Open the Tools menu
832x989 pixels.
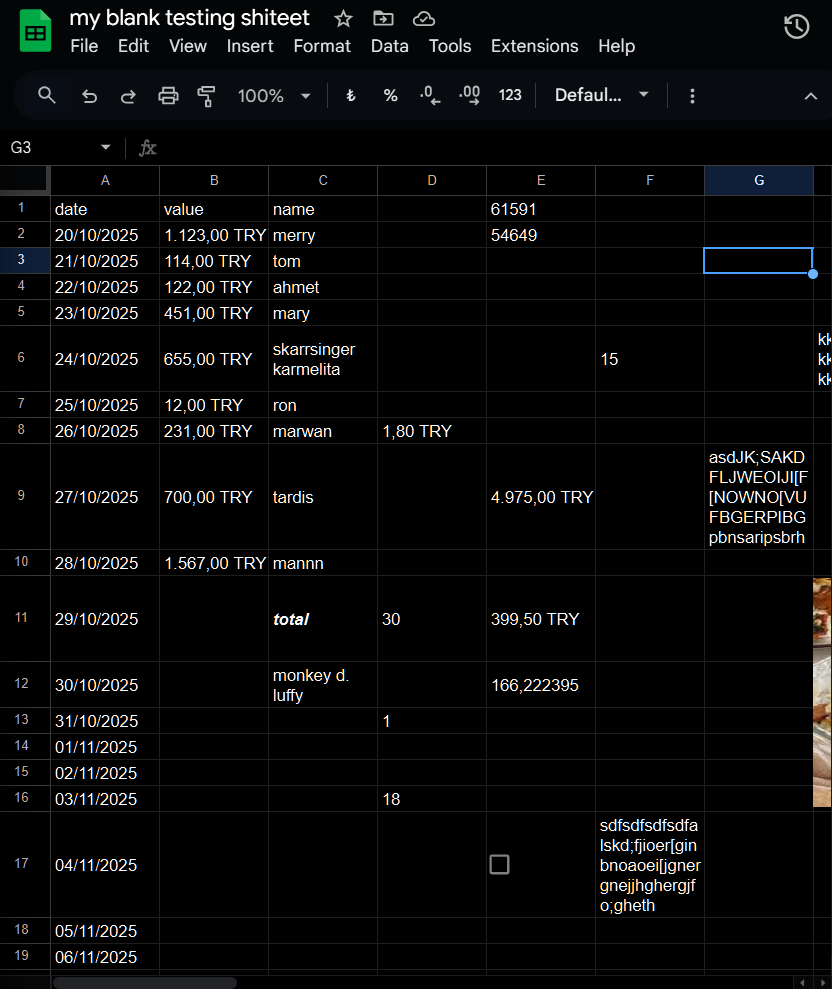(x=450, y=46)
